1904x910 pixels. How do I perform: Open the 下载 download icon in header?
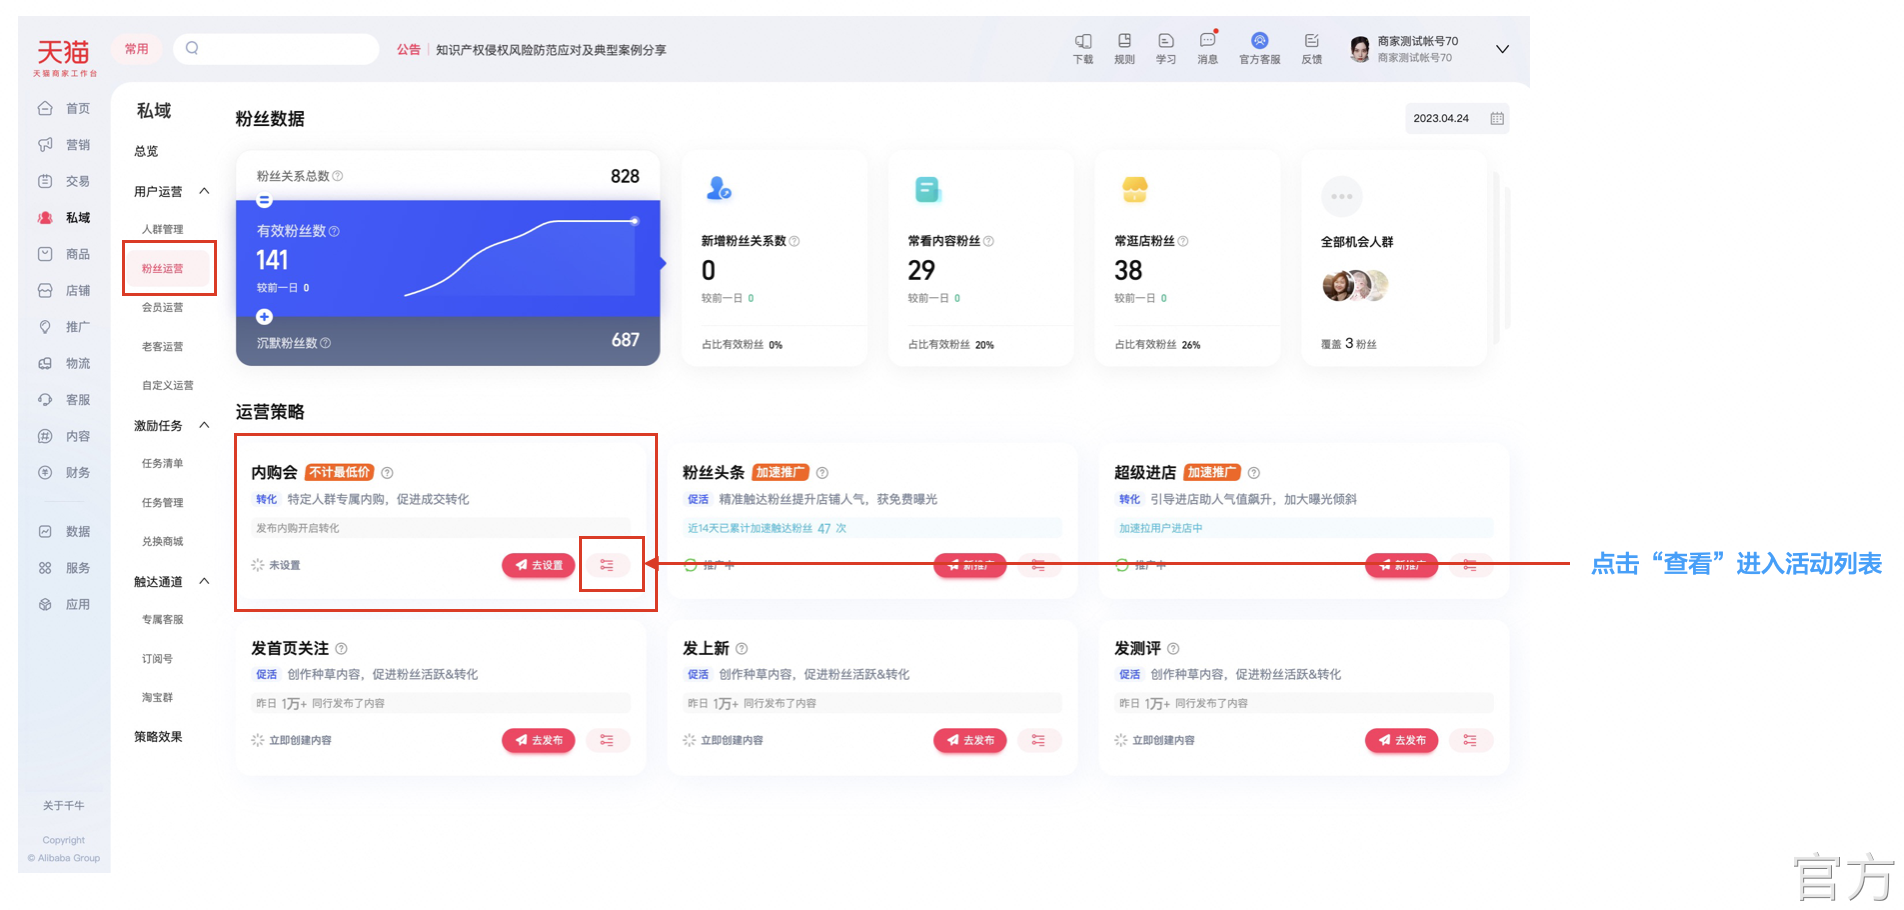pyautogui.click(x=1083, y=41)
